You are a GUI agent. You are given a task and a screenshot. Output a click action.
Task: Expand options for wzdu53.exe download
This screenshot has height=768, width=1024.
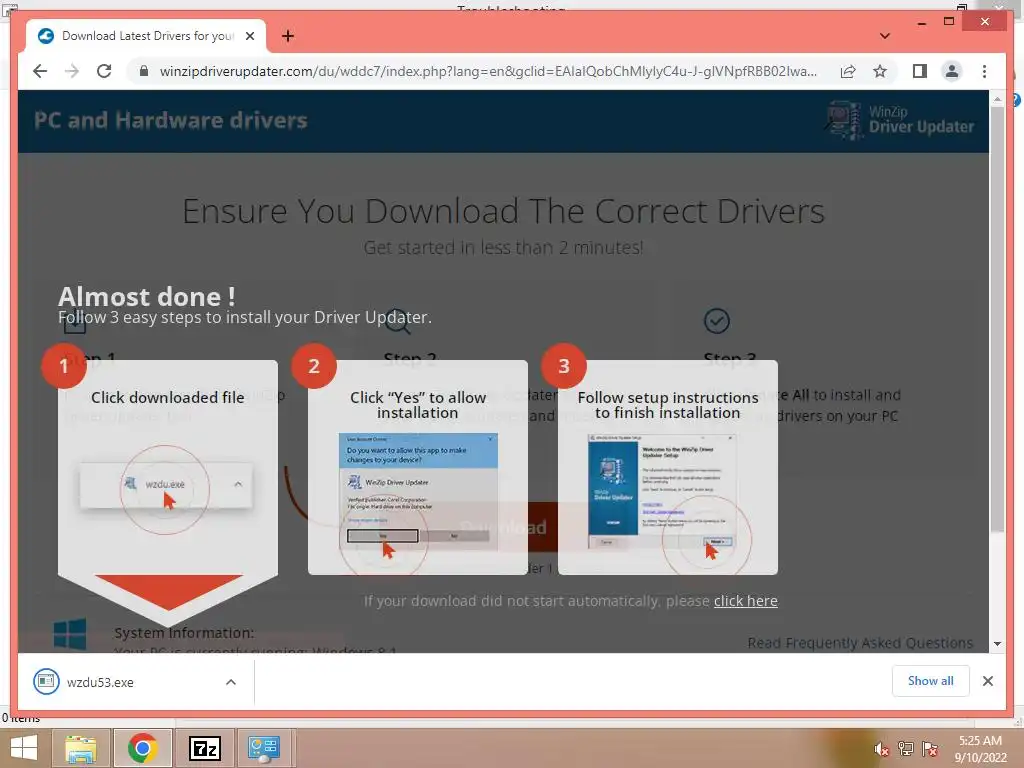[231, 682]
